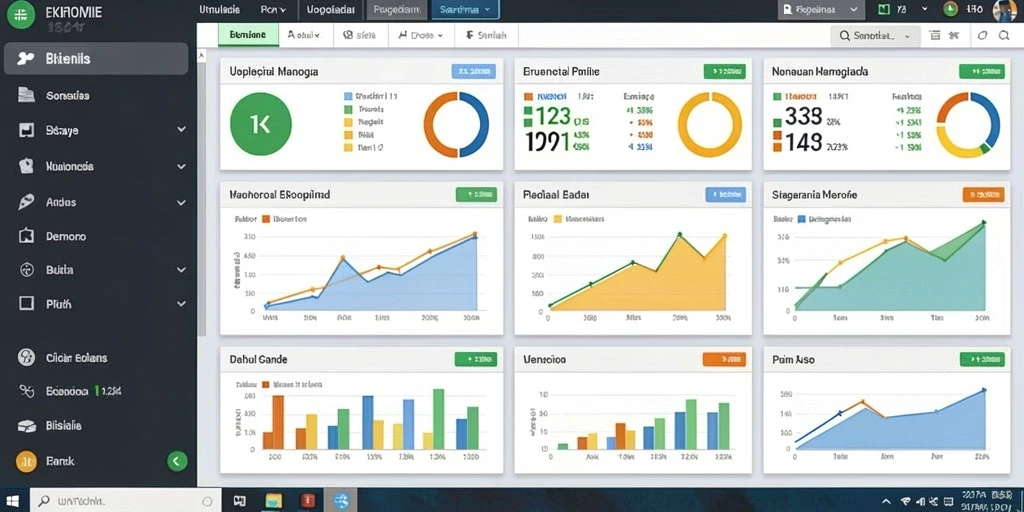Open the Sarıtma dropdown in the top bar
Screen dimensions: 1024x512
tap(465, 10)
